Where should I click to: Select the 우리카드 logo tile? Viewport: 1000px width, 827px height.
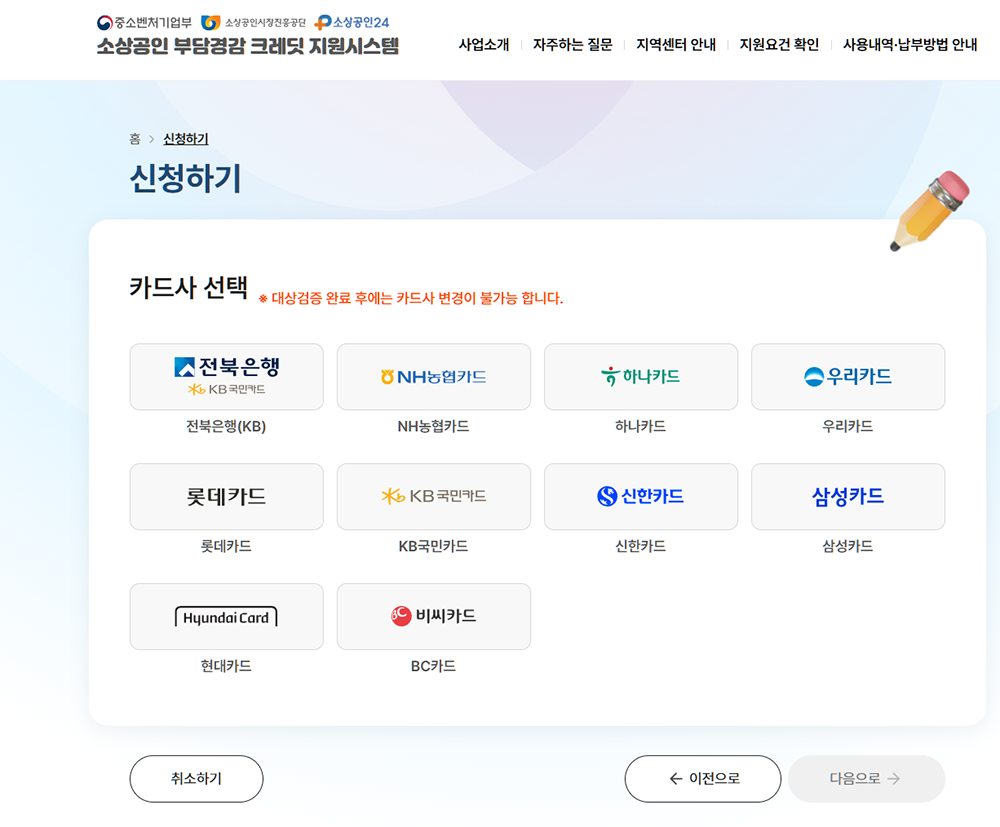[x=847, y=377]
